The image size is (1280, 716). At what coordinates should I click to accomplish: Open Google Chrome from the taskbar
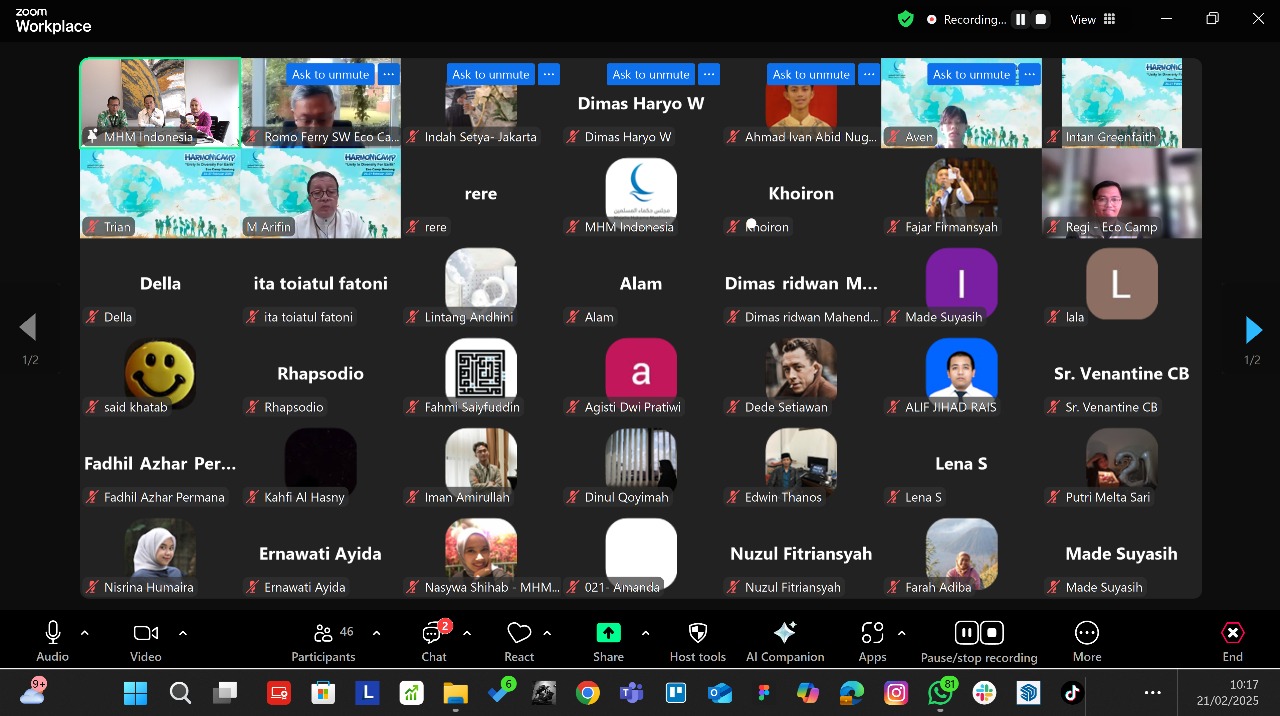(x=587, y=693)
